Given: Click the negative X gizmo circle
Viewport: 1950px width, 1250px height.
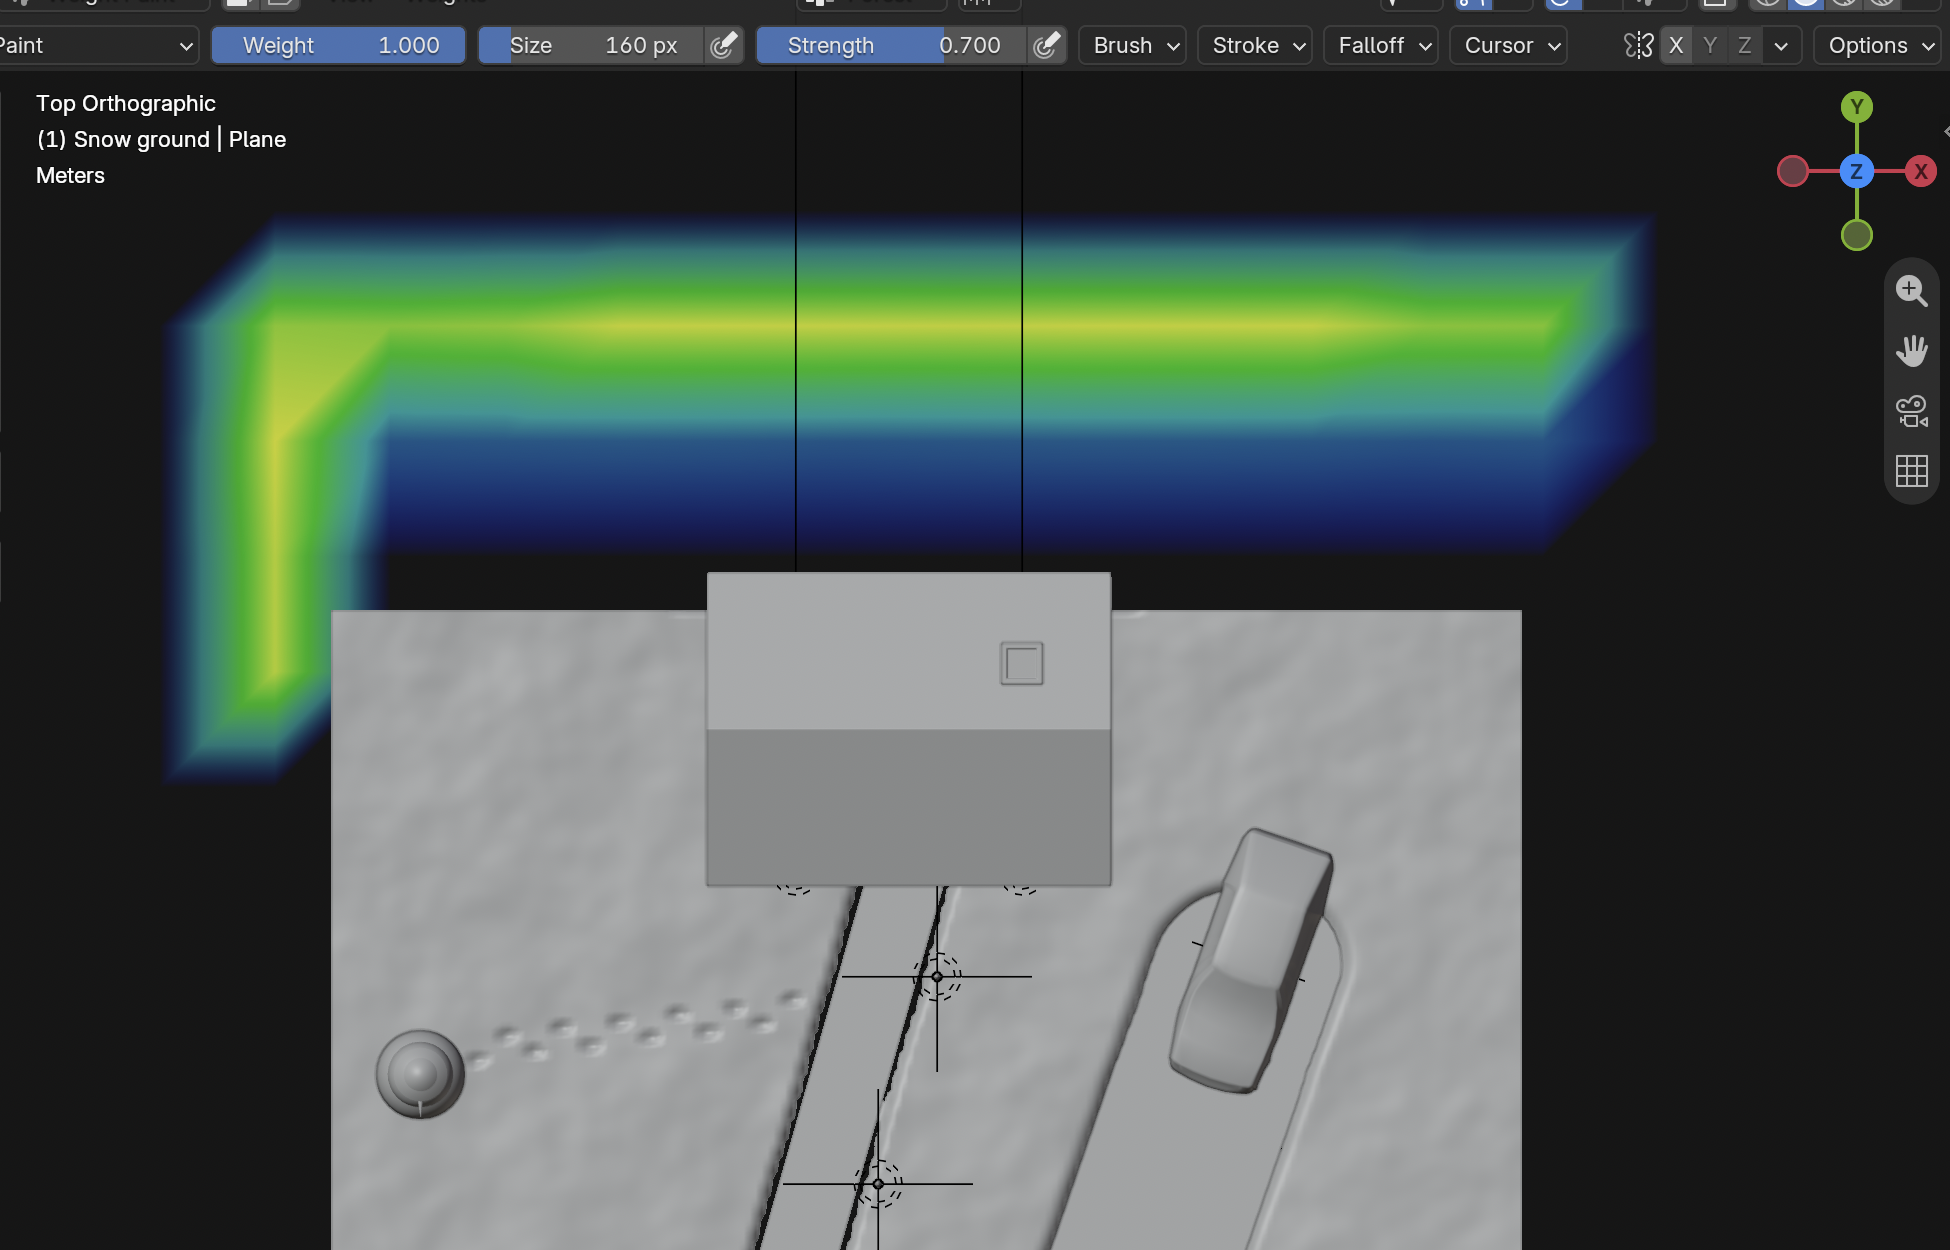Looking at the screenshot, I should point(1793,171).
